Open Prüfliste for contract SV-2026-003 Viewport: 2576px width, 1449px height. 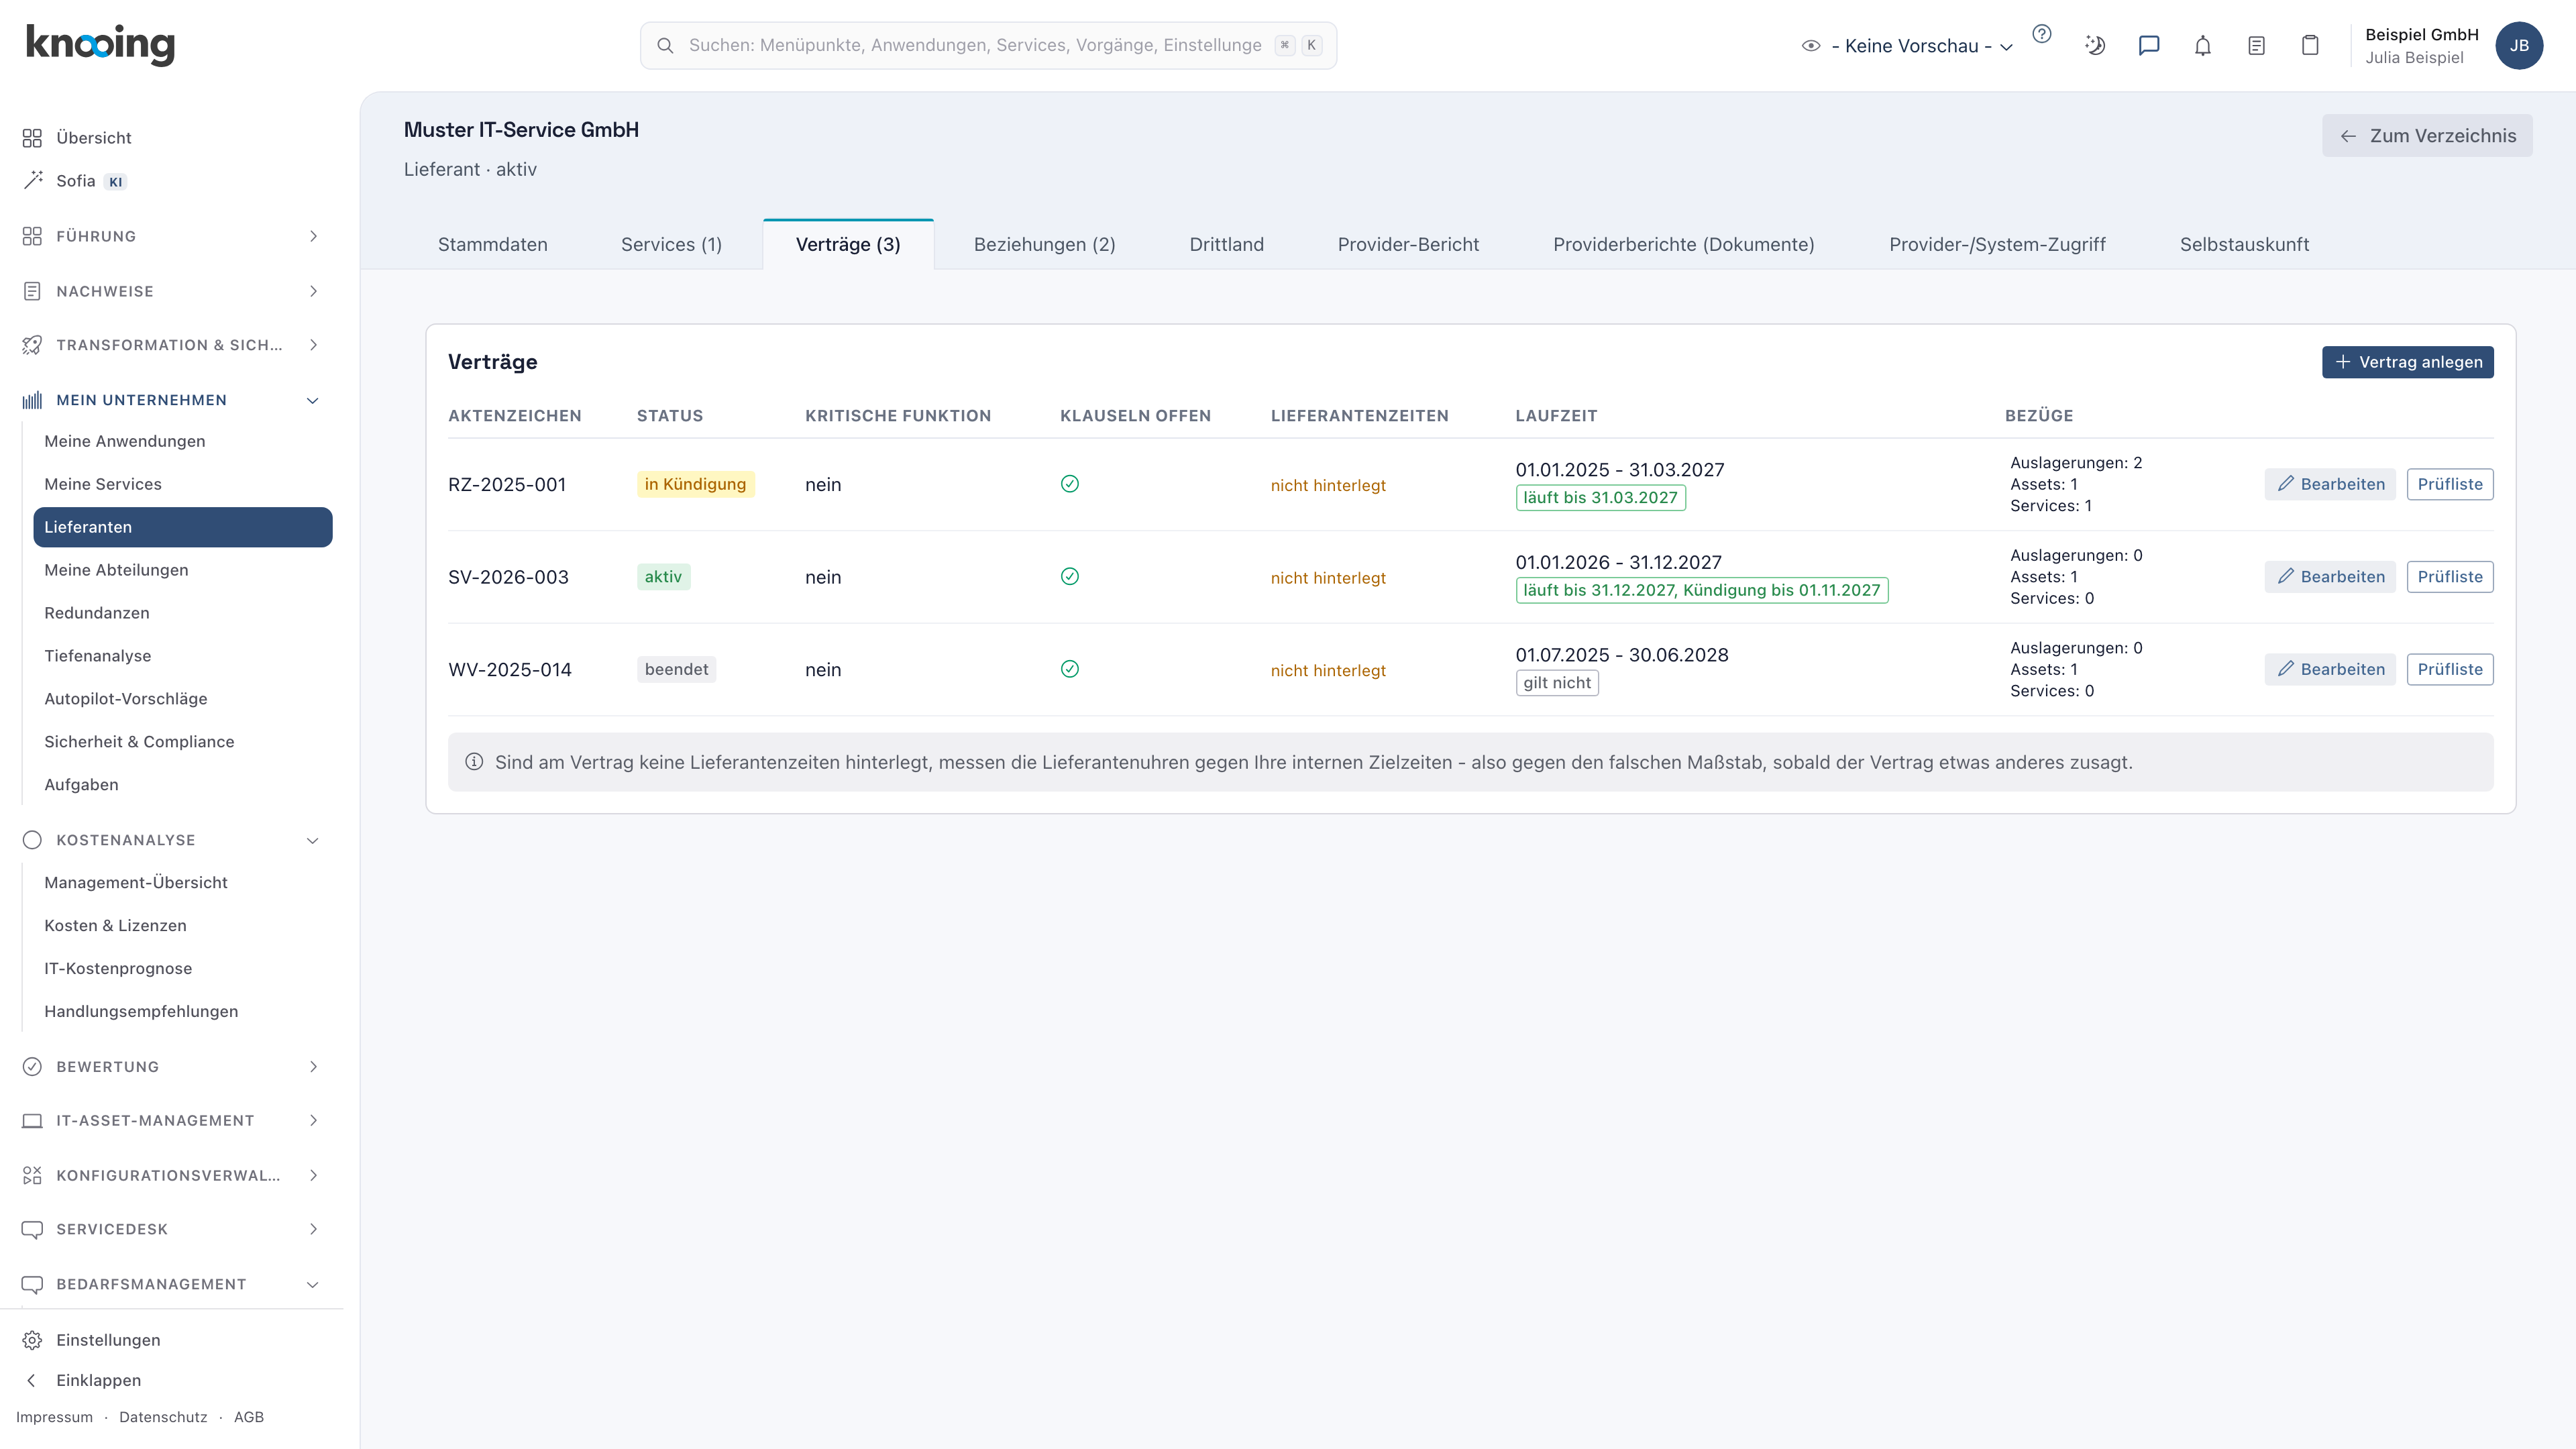(x=2450, y=577)
